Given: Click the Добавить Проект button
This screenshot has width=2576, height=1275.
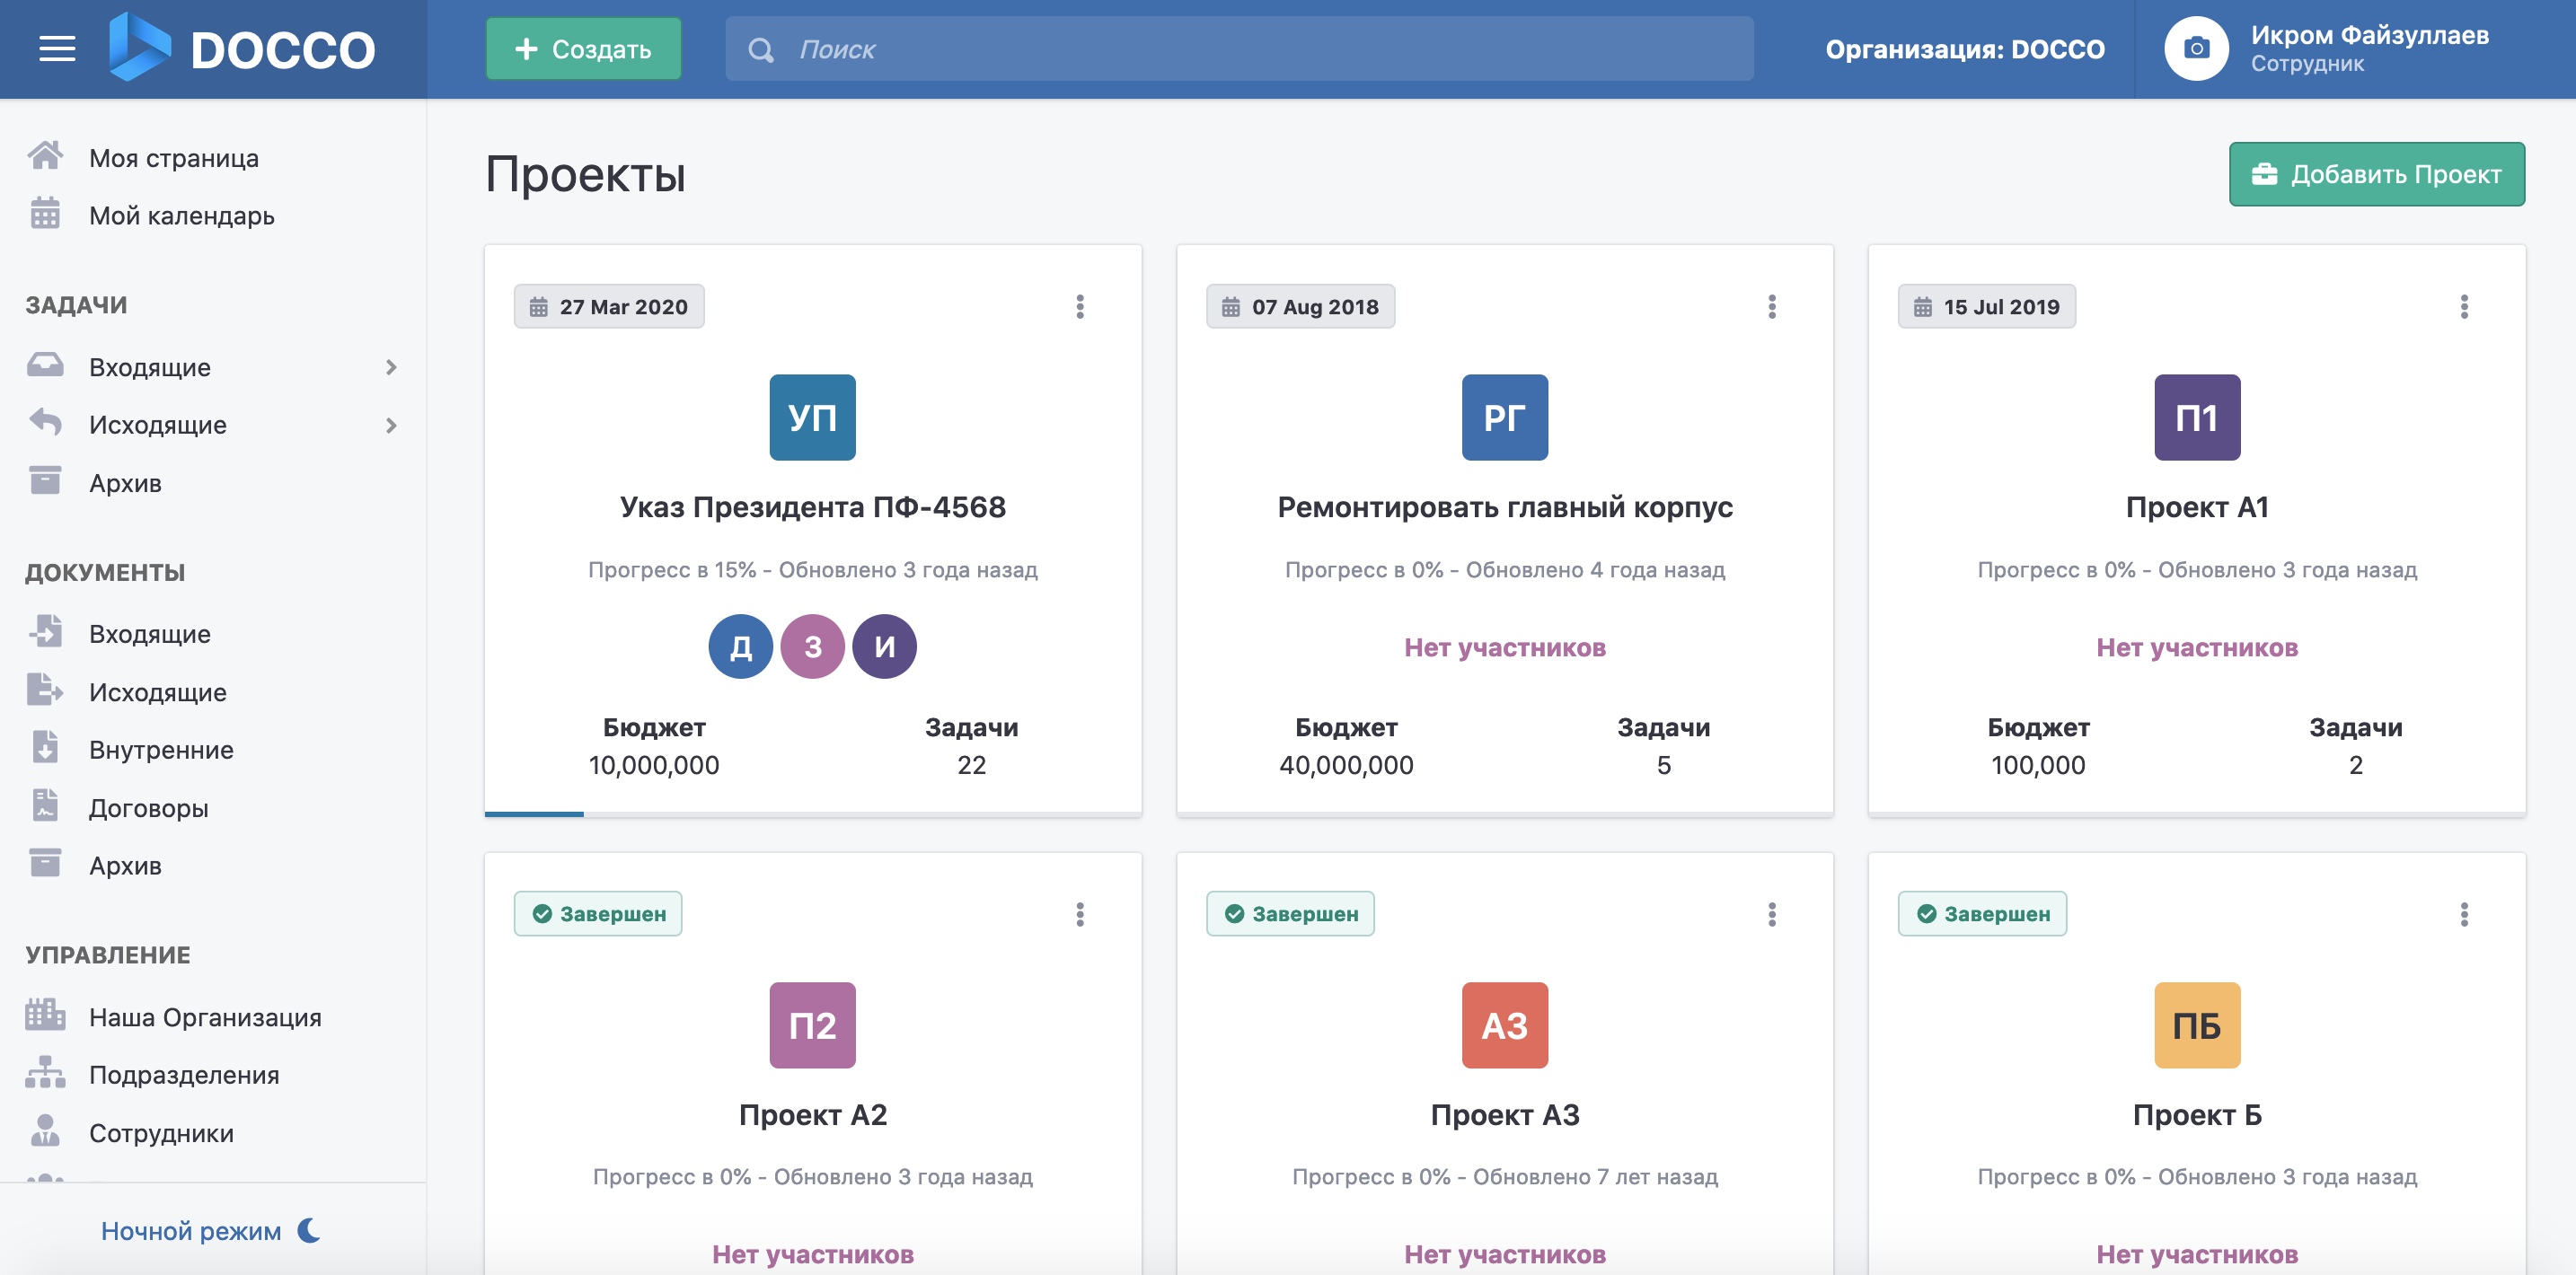Looking at the screenshot, I should 2376,174.
